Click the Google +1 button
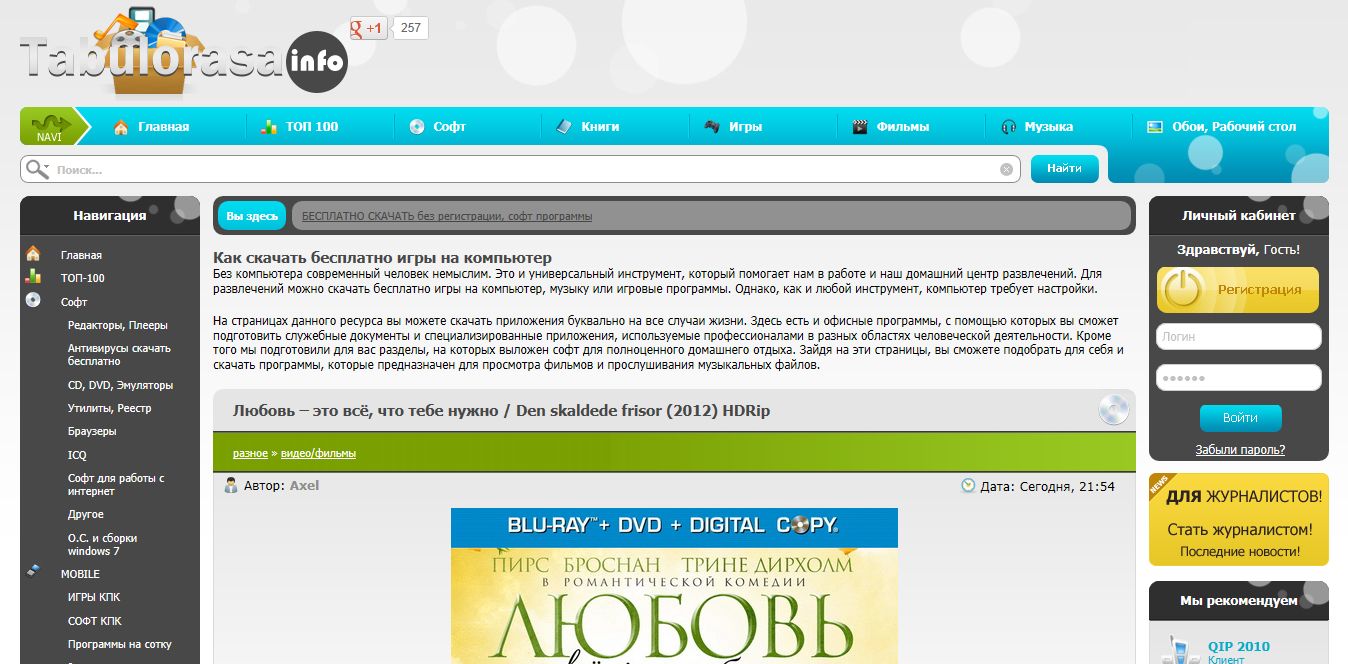 [x=369, y=28]
